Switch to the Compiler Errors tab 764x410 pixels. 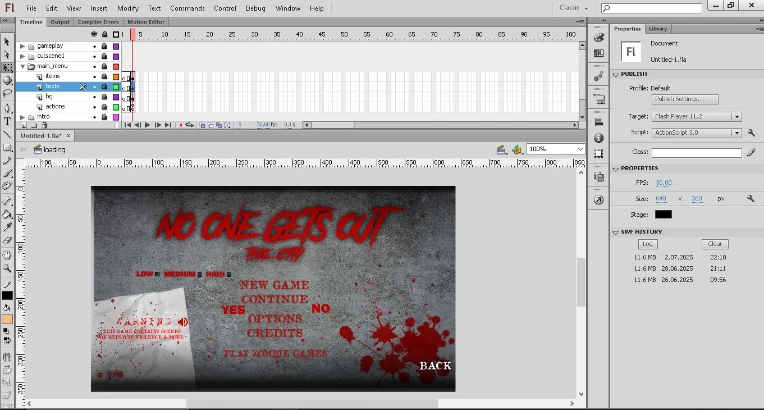[98, 22]
